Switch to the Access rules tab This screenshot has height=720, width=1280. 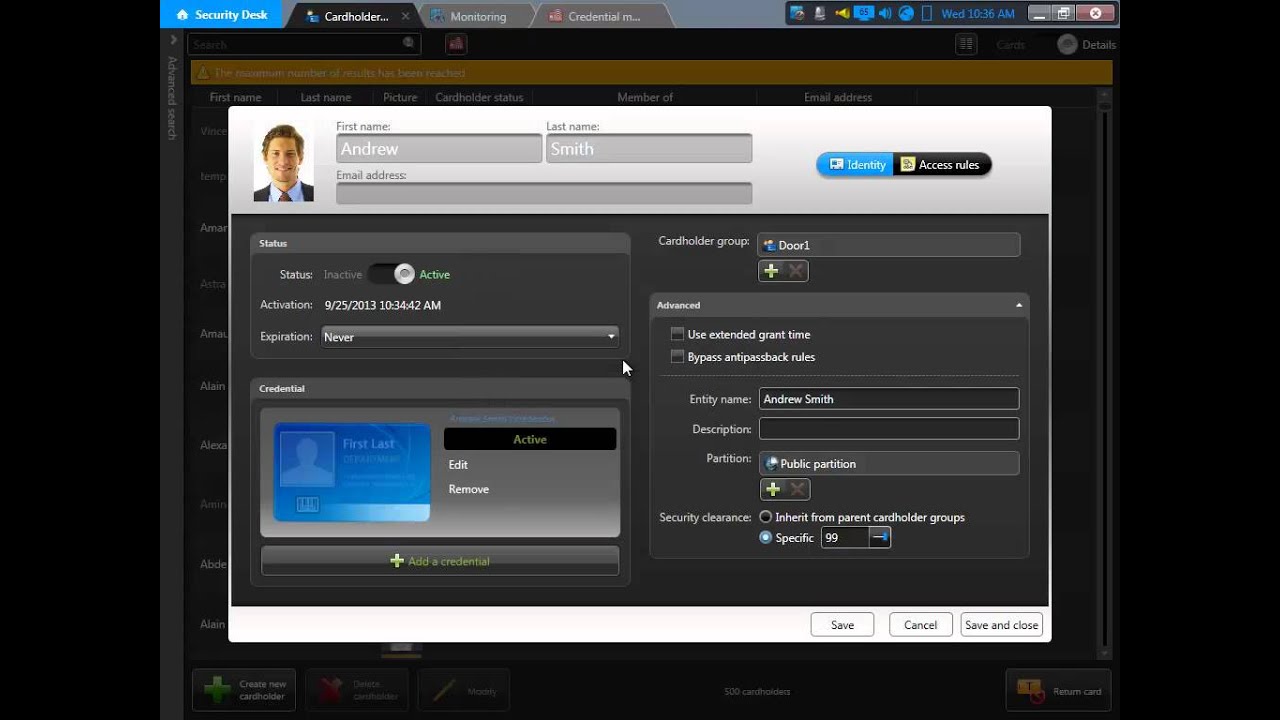pos(941,165)
